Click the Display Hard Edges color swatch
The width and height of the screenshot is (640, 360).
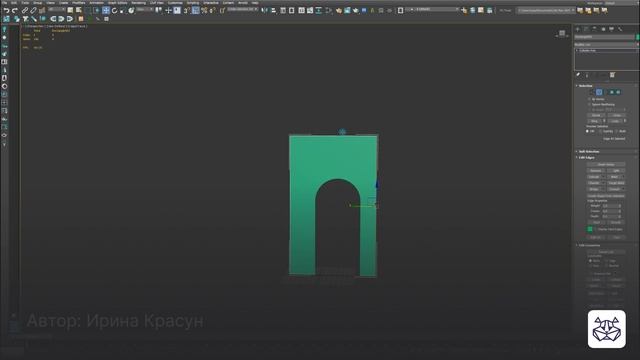coord(590,229)
